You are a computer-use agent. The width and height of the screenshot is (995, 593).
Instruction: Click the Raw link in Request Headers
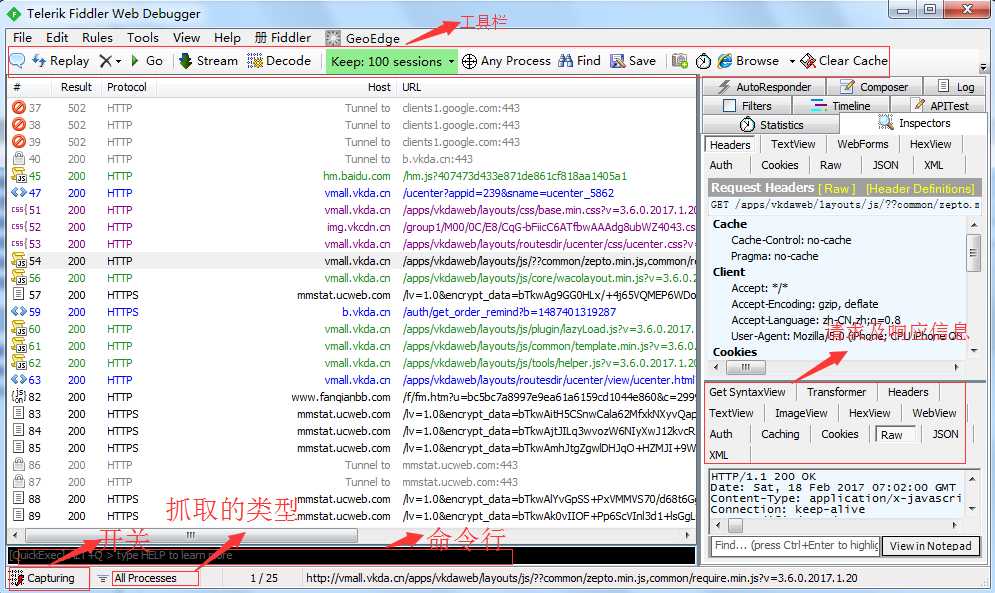(836, 189)
